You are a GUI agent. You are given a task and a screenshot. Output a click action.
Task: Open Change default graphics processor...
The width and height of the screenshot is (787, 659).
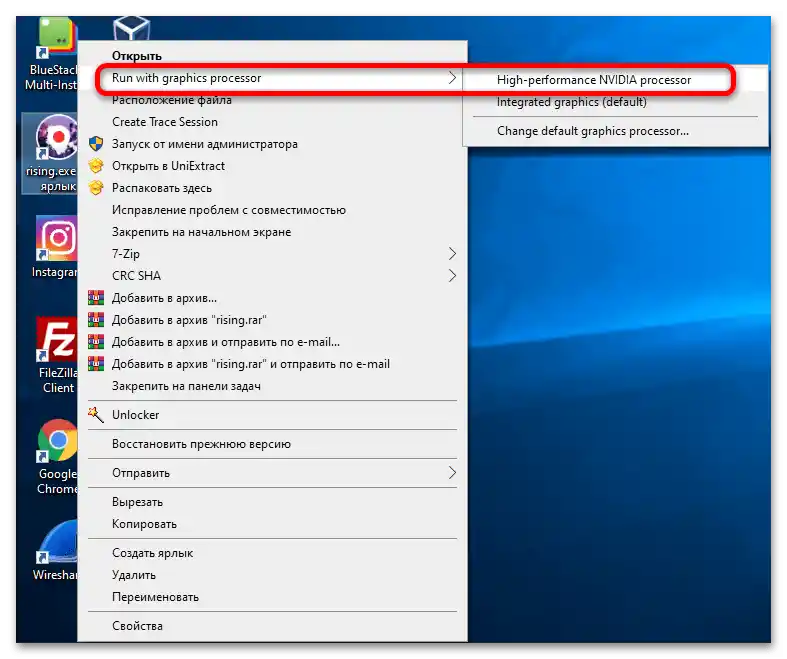tap(615, 131)
